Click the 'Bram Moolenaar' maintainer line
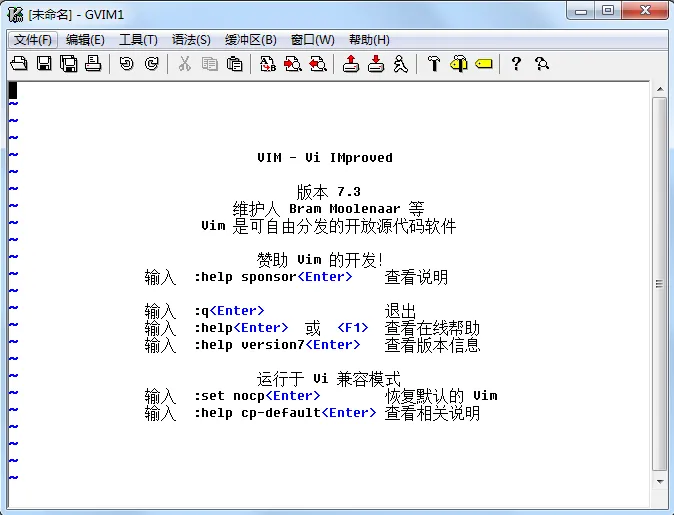The width and height of the screenshot is (674, 515). point(328,209)
